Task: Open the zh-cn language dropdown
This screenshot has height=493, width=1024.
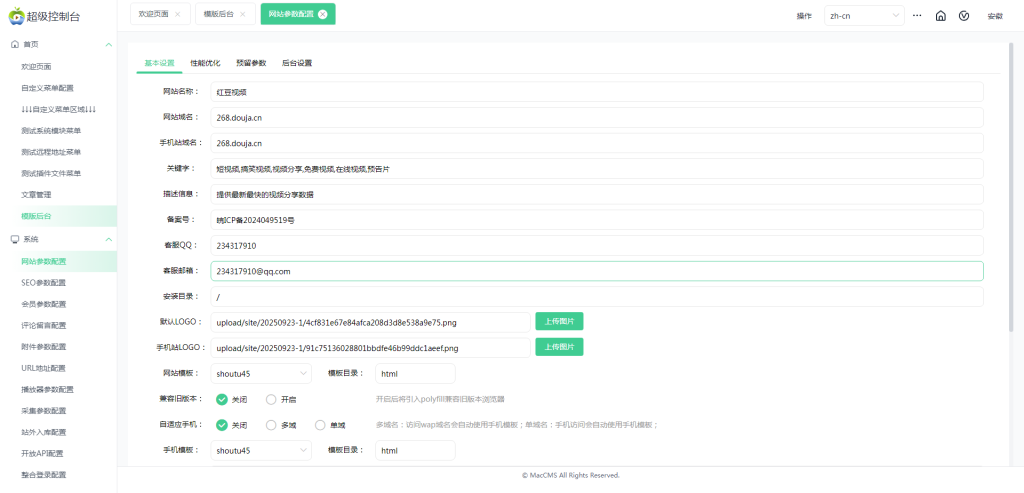Action: 862,16
